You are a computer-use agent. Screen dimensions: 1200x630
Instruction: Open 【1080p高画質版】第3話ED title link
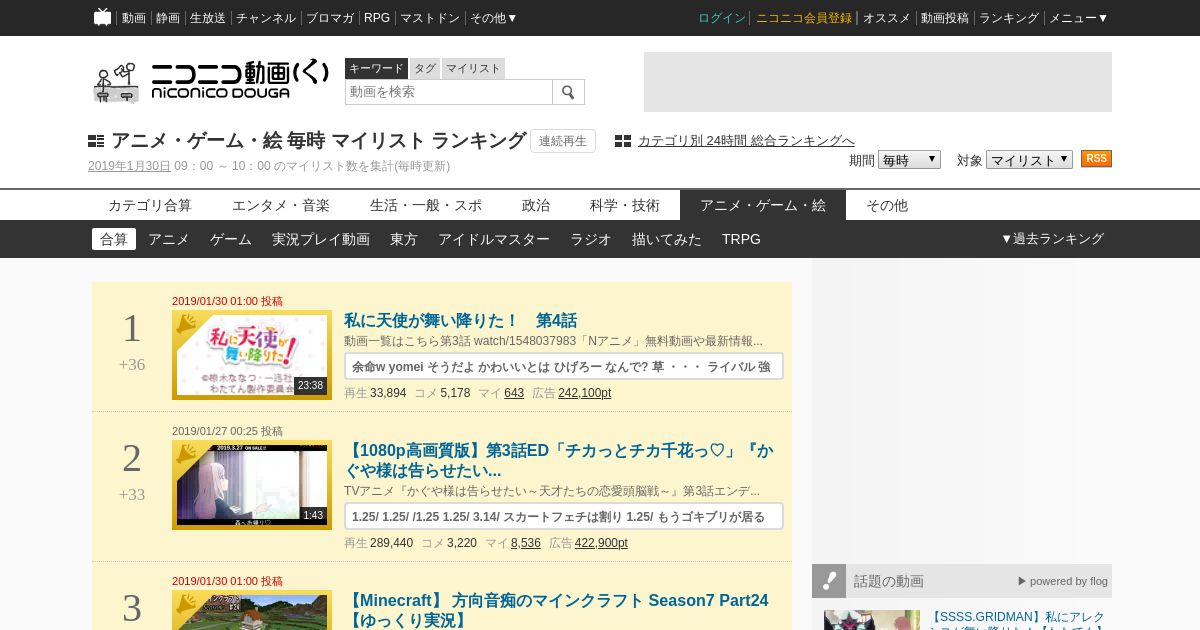[558, 460]
